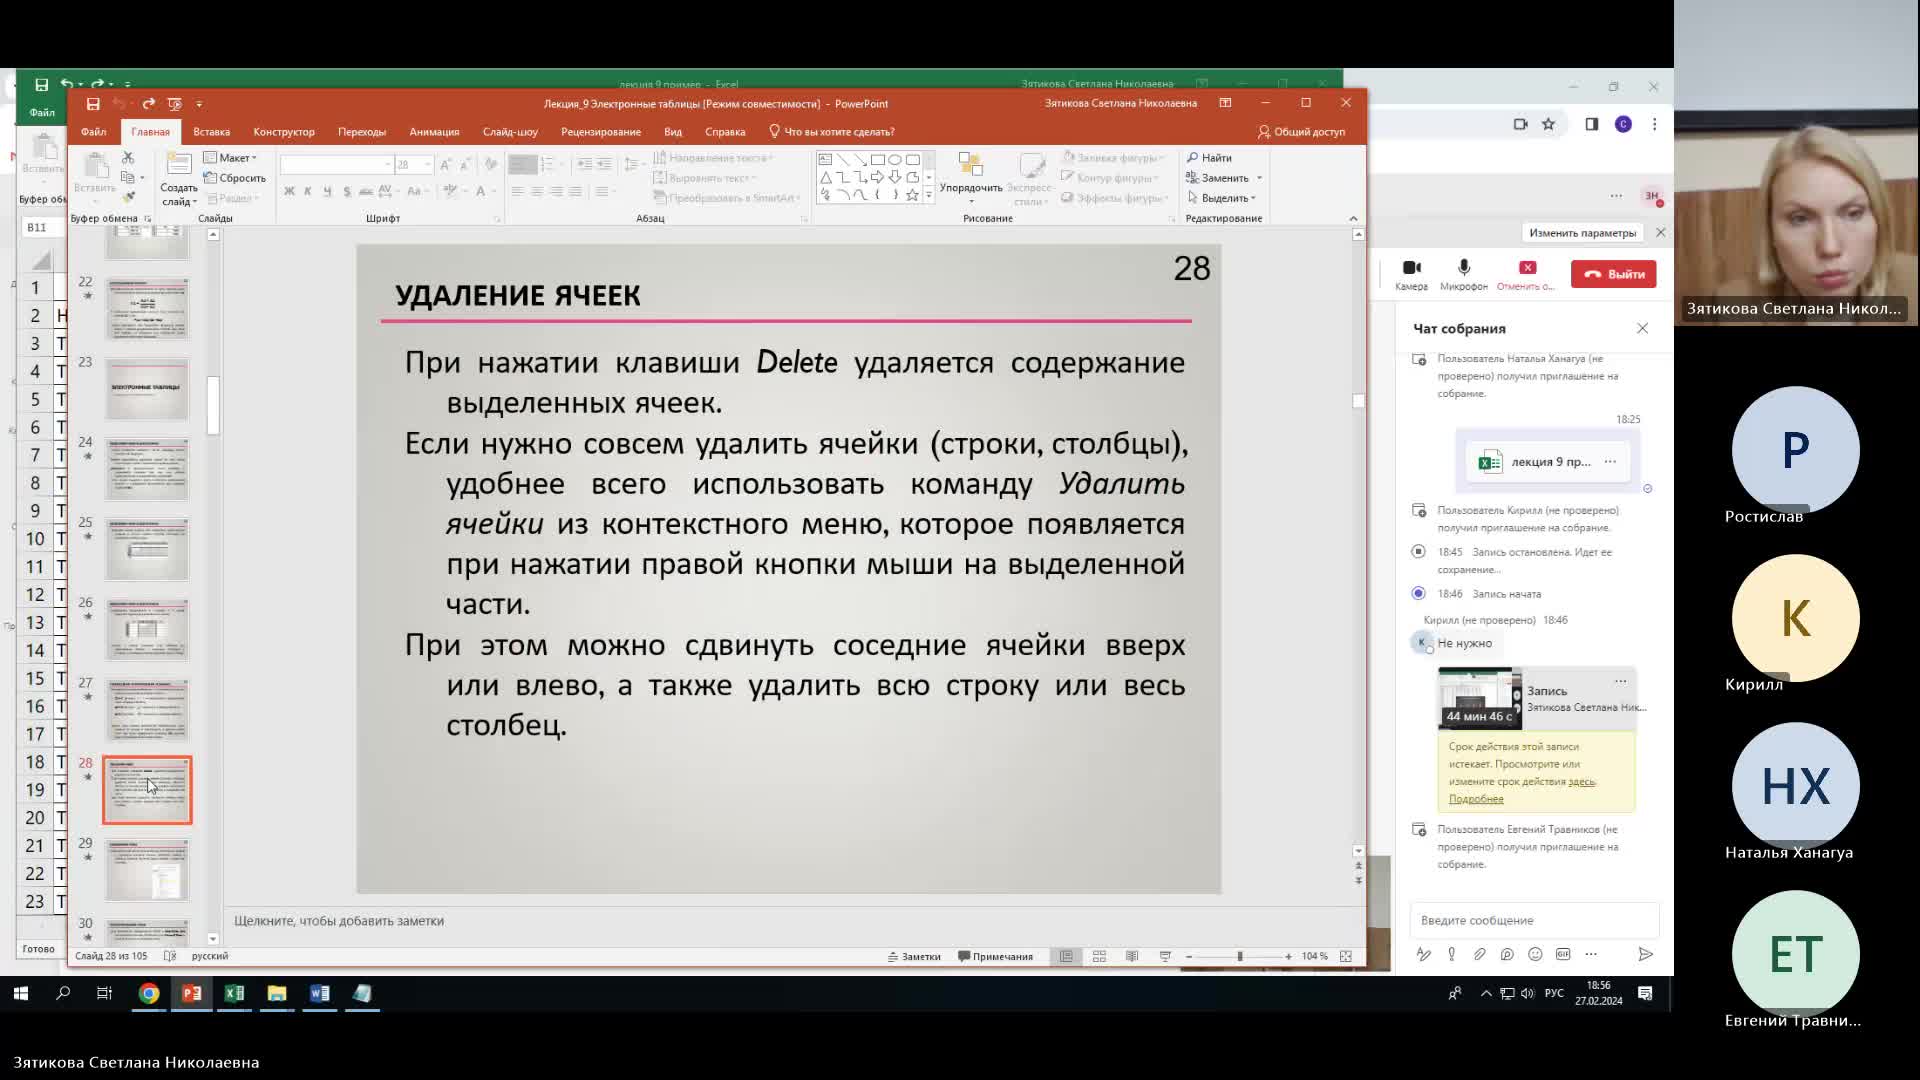Save the presentation via quick access toolbar

pos(93,104)
